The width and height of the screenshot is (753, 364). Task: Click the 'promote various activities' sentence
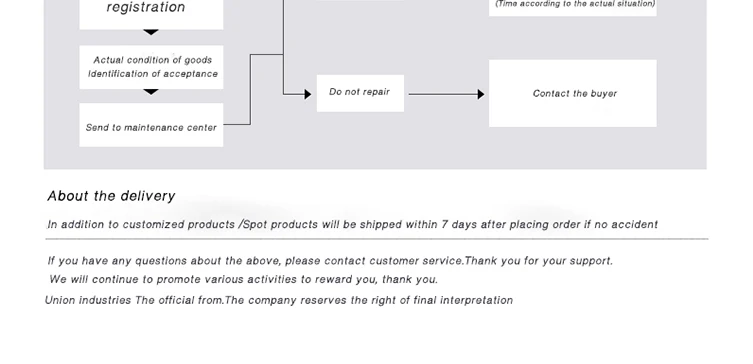pyautogui.click(x=243, y=279)
